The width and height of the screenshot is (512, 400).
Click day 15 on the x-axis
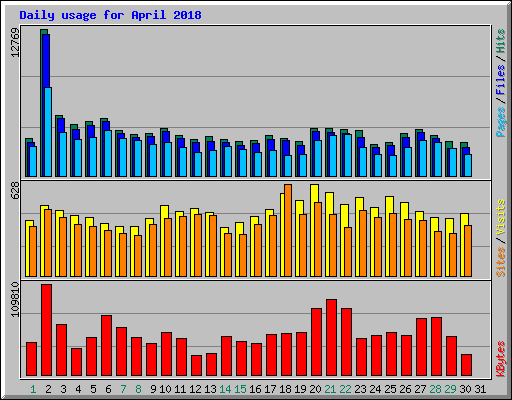point(240,389)
